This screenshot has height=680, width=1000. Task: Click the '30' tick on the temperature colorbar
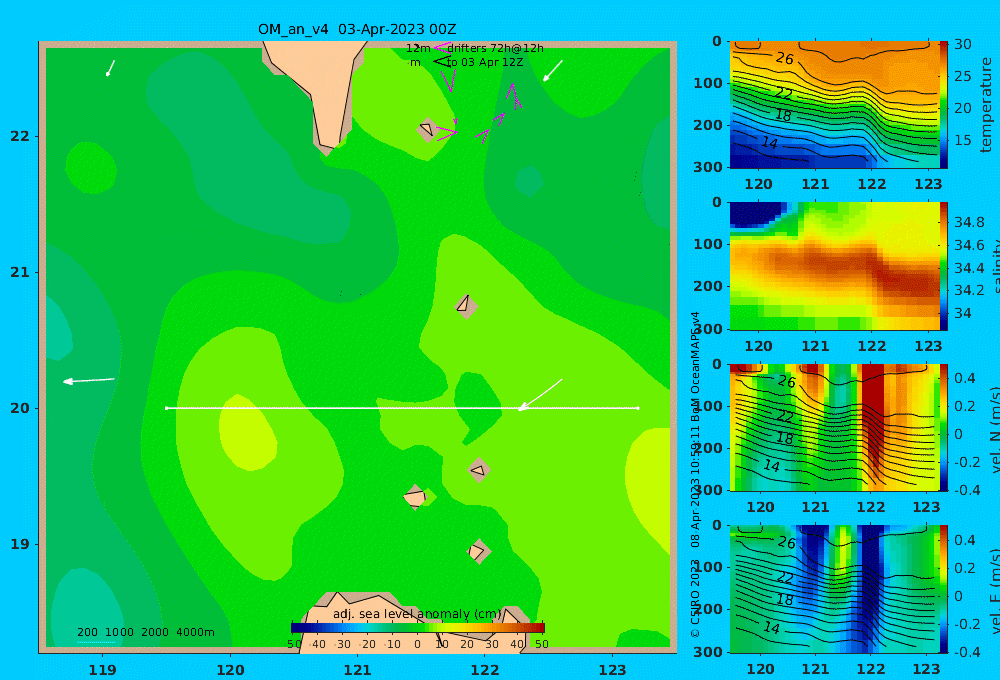[x=963, y=44]
